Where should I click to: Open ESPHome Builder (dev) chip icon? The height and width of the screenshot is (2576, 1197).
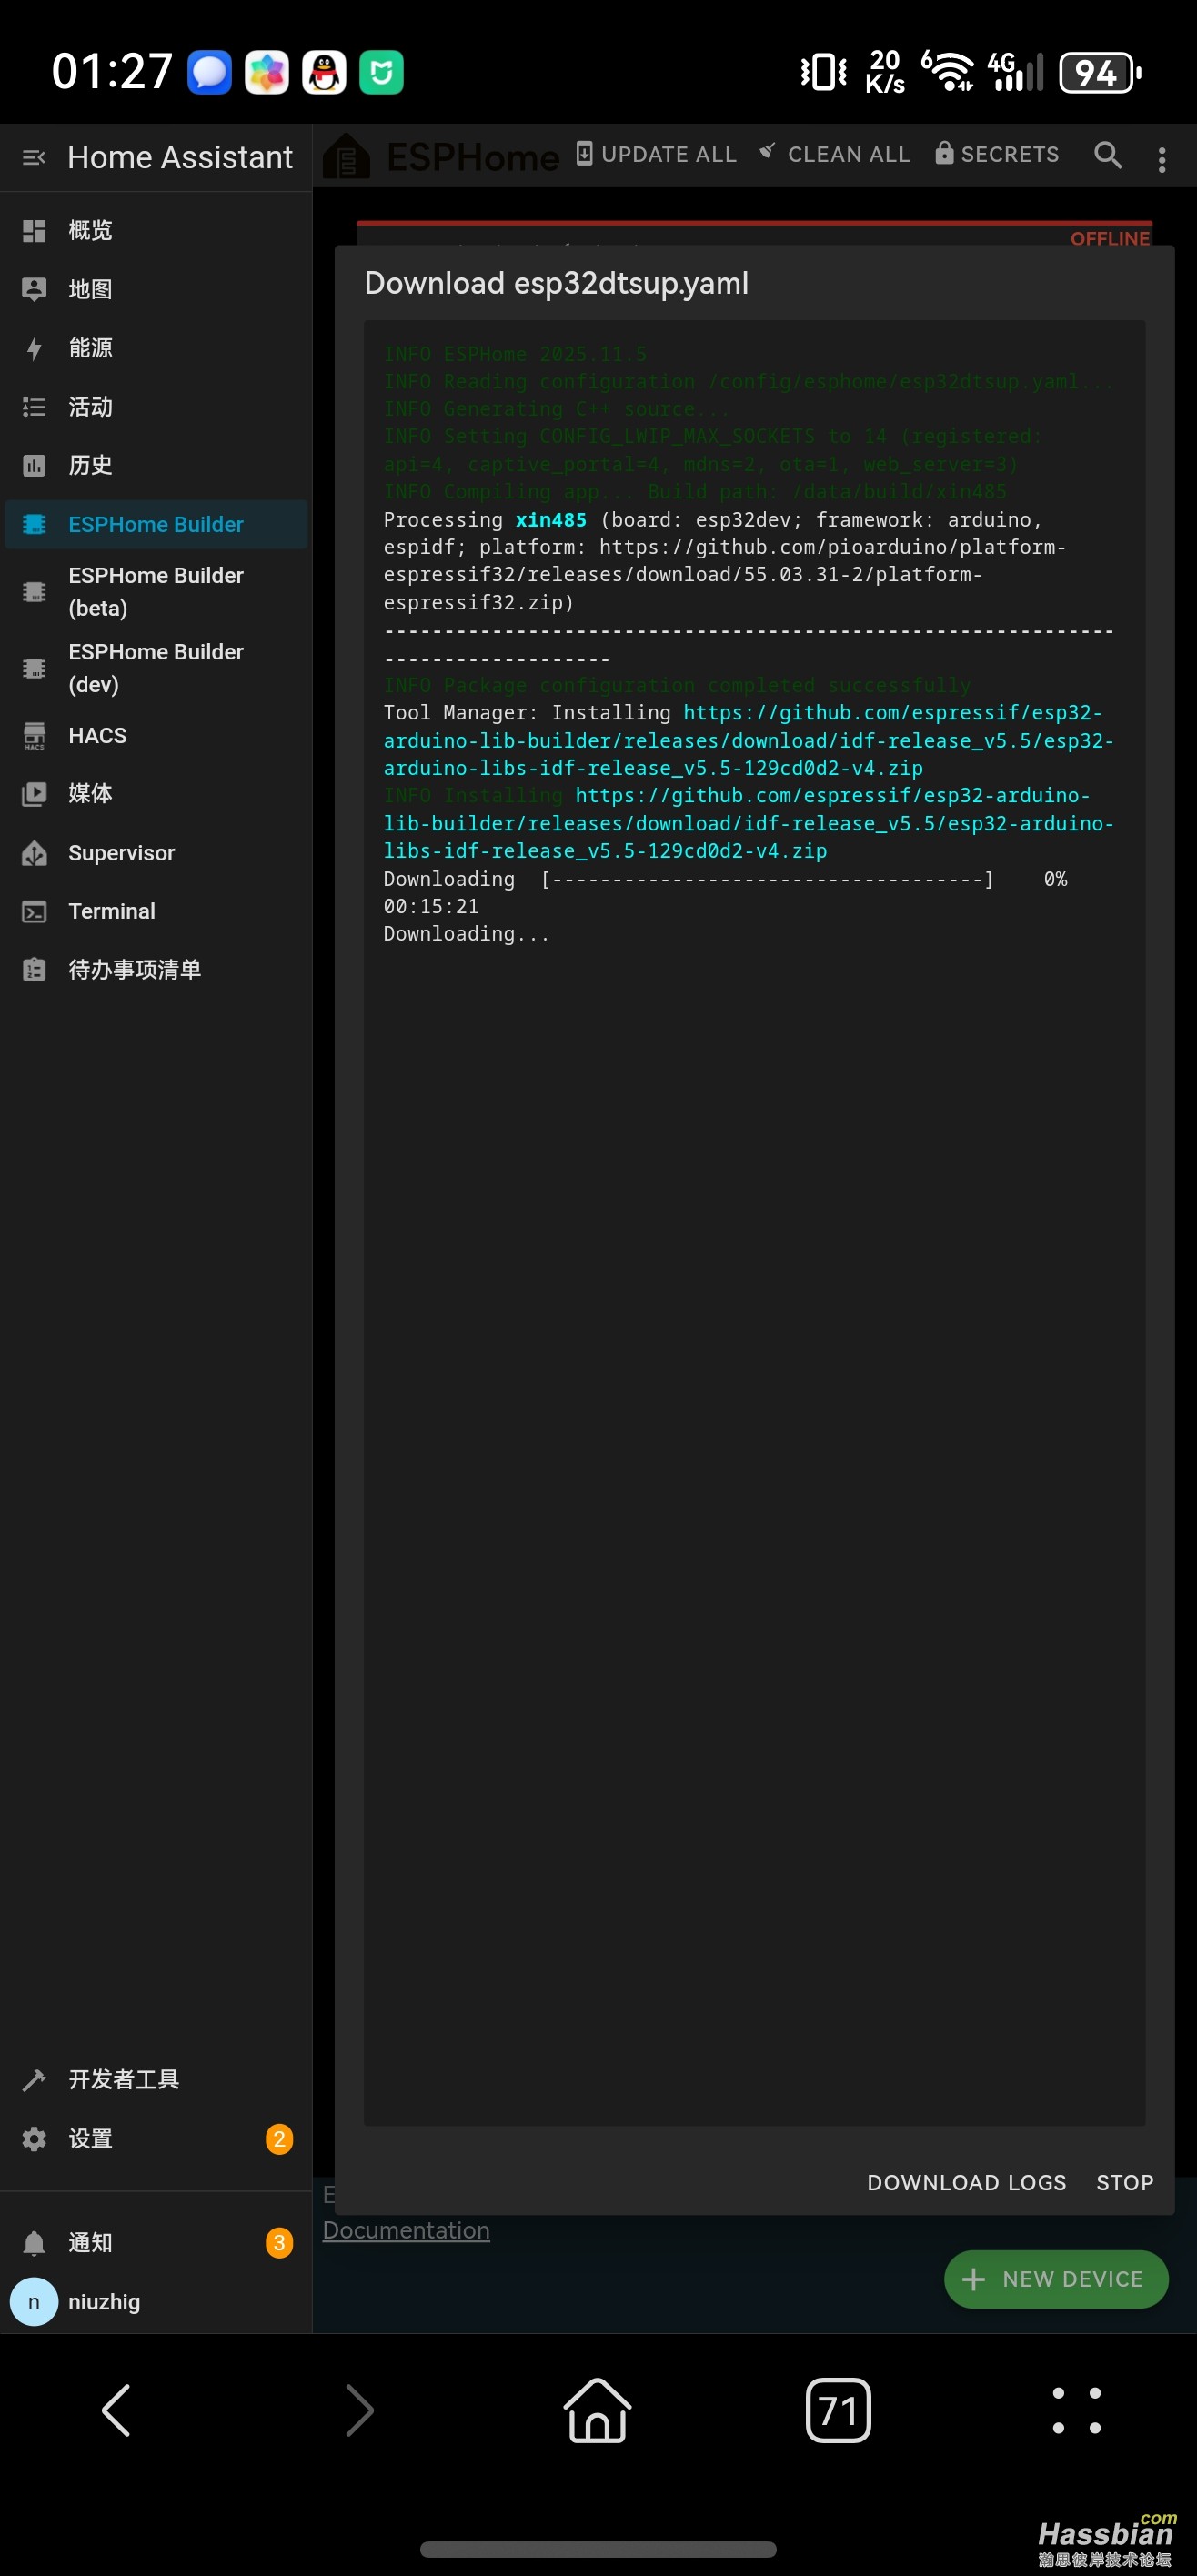pyautogui.click(x=34, y=668)
